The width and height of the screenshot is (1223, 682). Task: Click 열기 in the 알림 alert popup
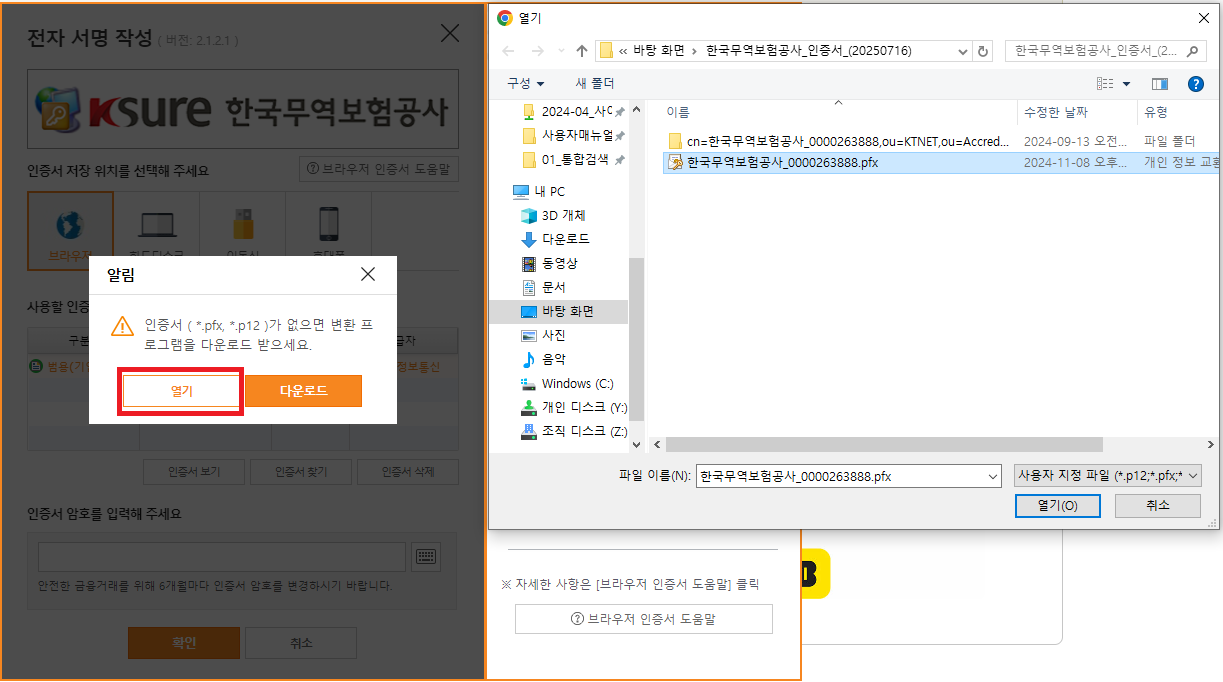point(181,391)
